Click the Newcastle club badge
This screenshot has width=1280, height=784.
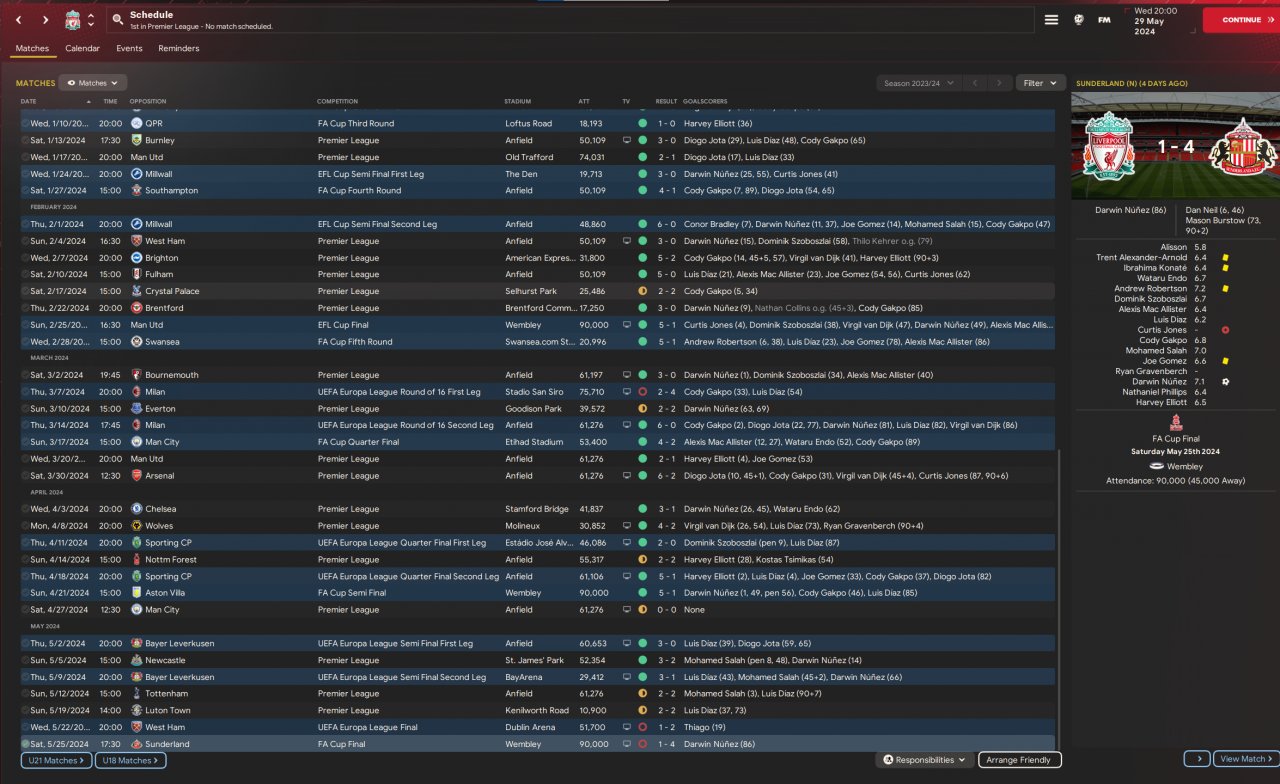137,660
